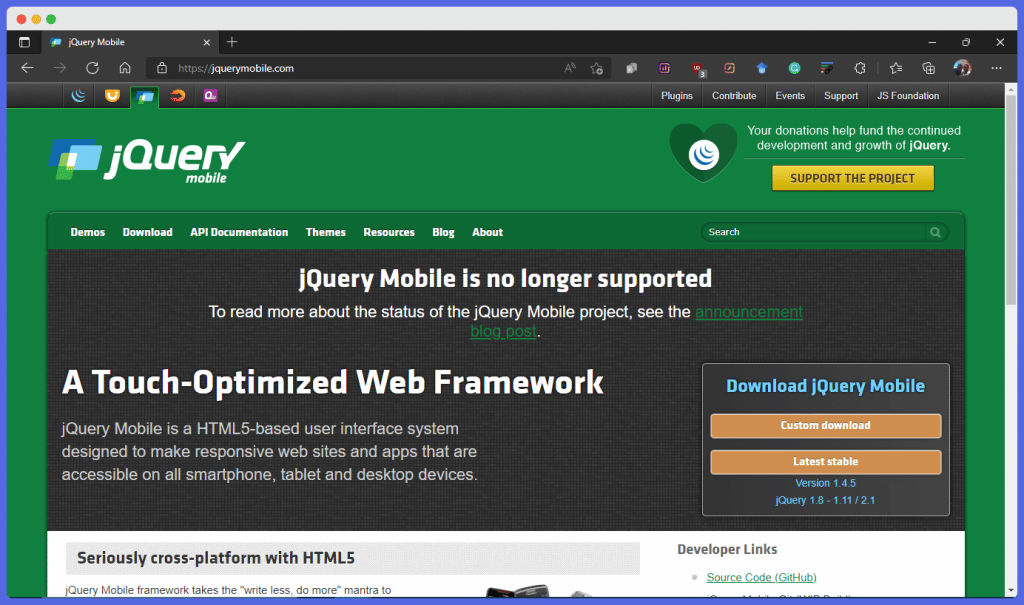Screen dimensions: 1024x605
Task: Open the Contribute menu item
Action: click(734, 96)
